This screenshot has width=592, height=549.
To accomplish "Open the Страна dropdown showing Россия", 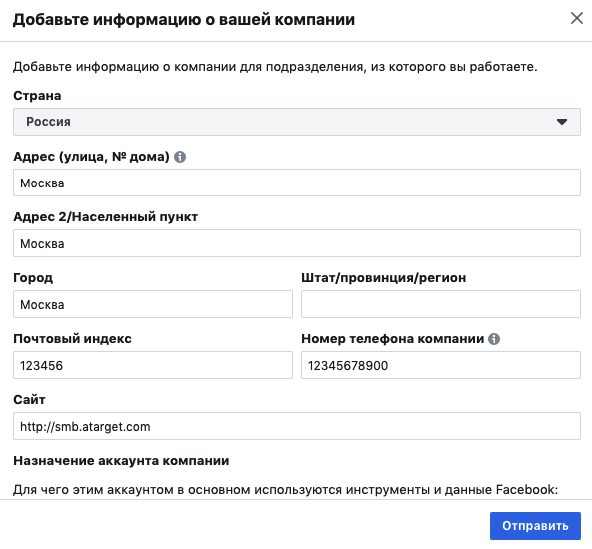I will 297,122.
